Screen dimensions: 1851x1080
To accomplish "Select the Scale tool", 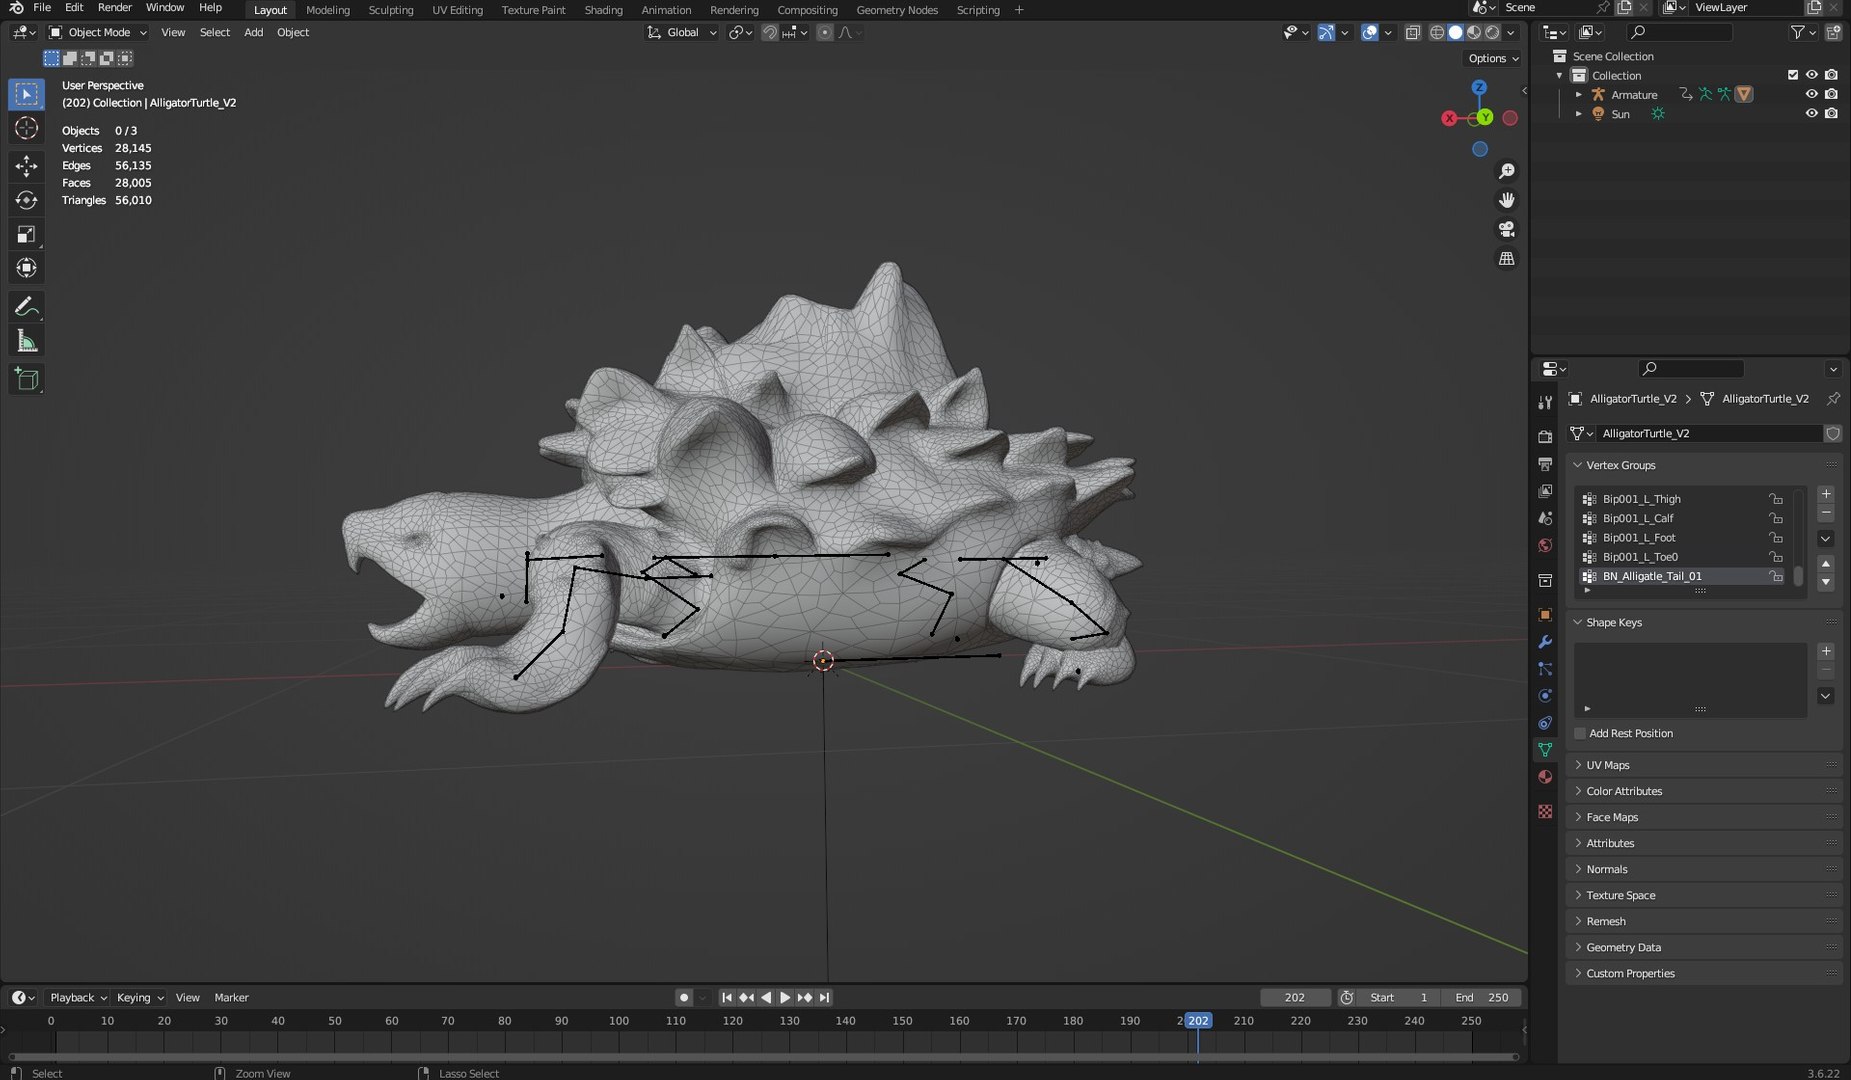I will (27, 234).
